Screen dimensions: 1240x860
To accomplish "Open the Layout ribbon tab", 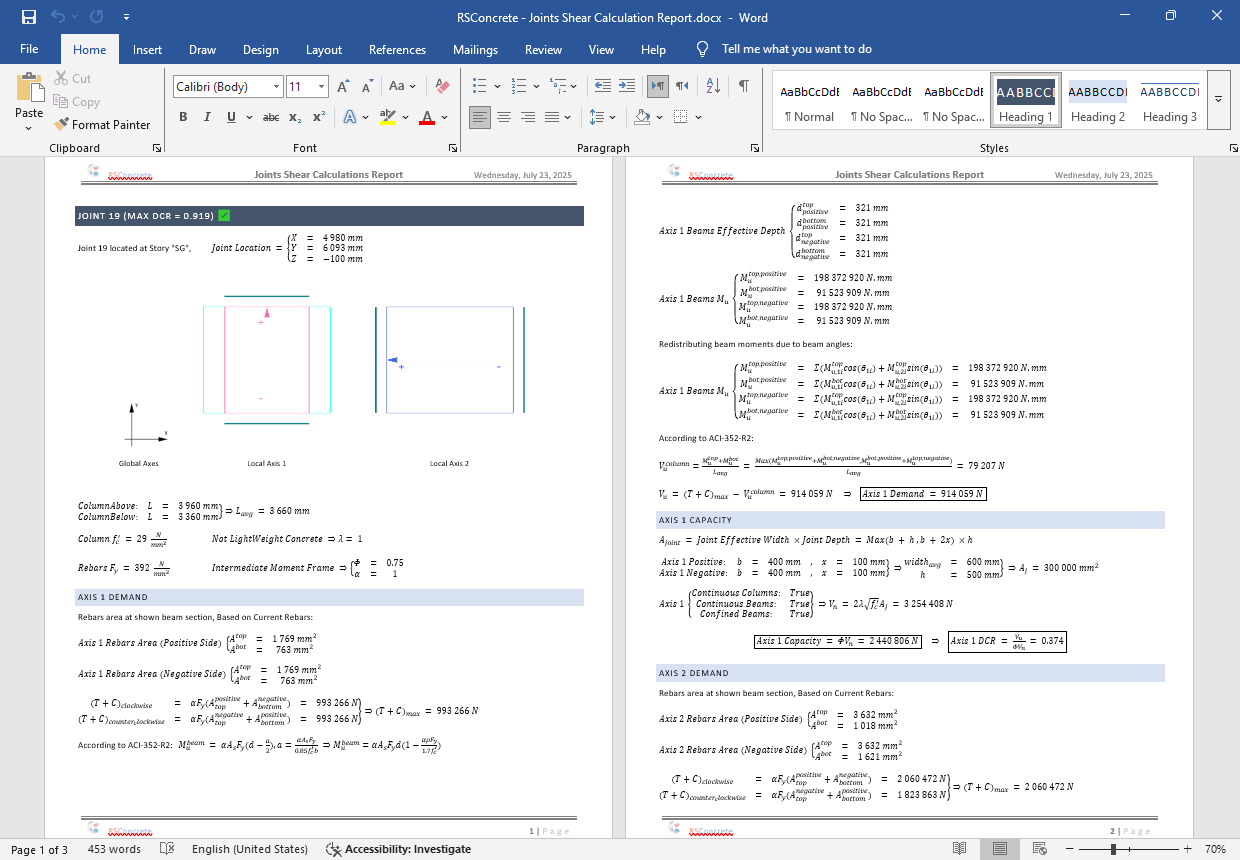I will click(323, 49).
